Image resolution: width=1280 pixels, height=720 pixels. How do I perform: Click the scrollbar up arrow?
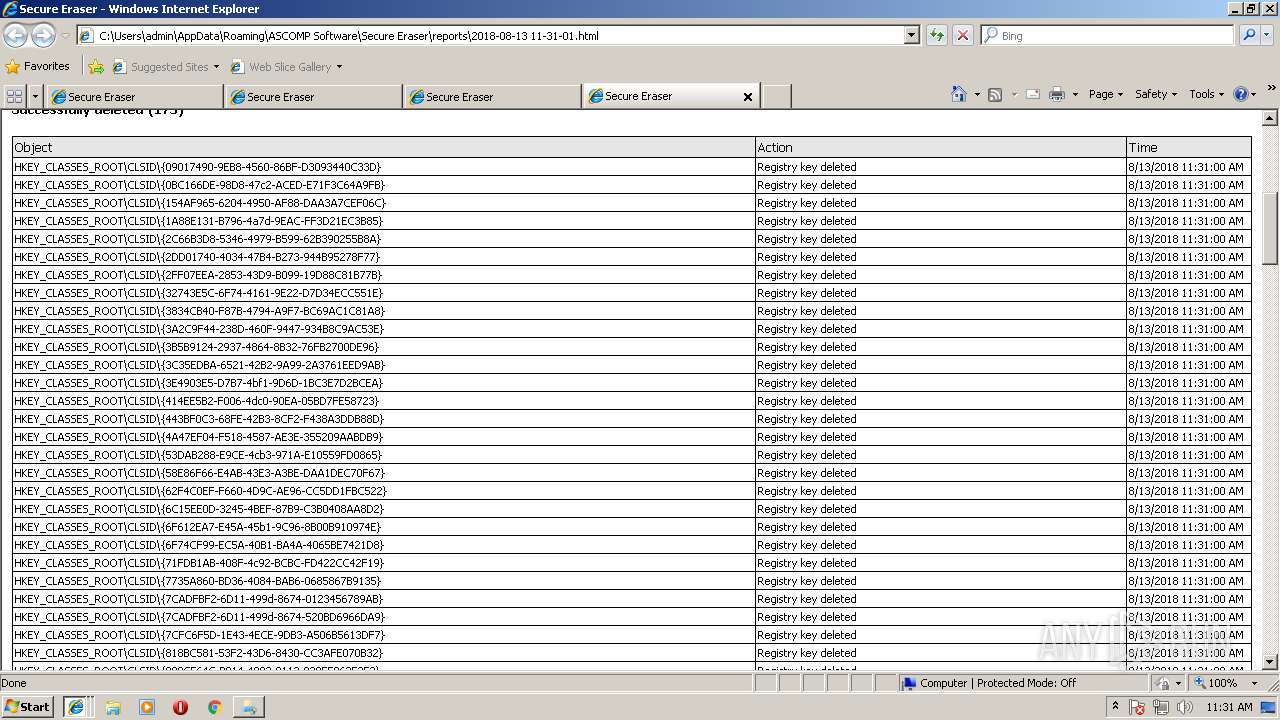(x=1270, y=118)
